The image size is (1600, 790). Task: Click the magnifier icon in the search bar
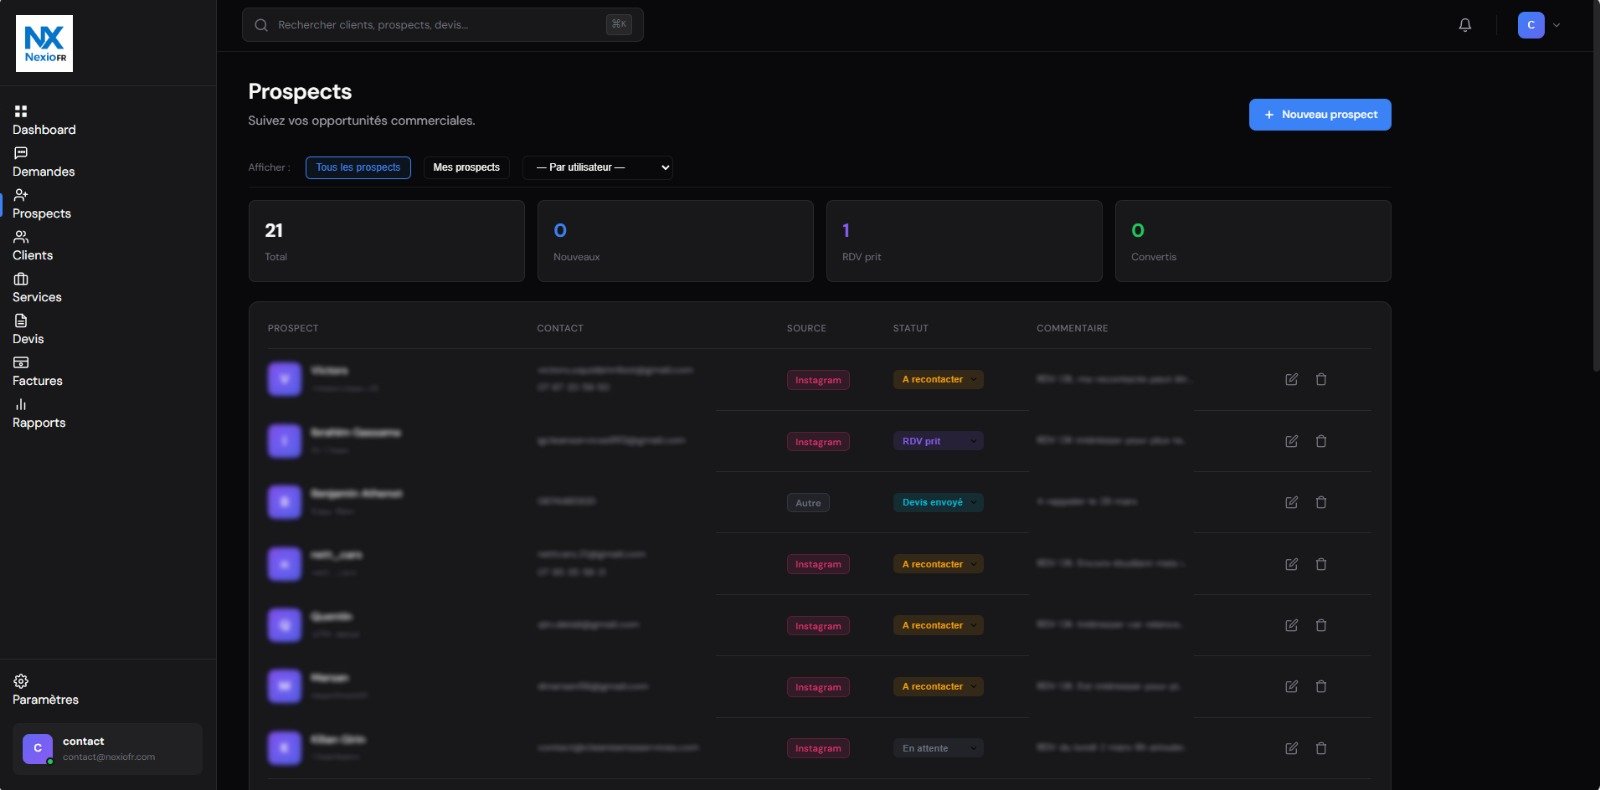261,25
